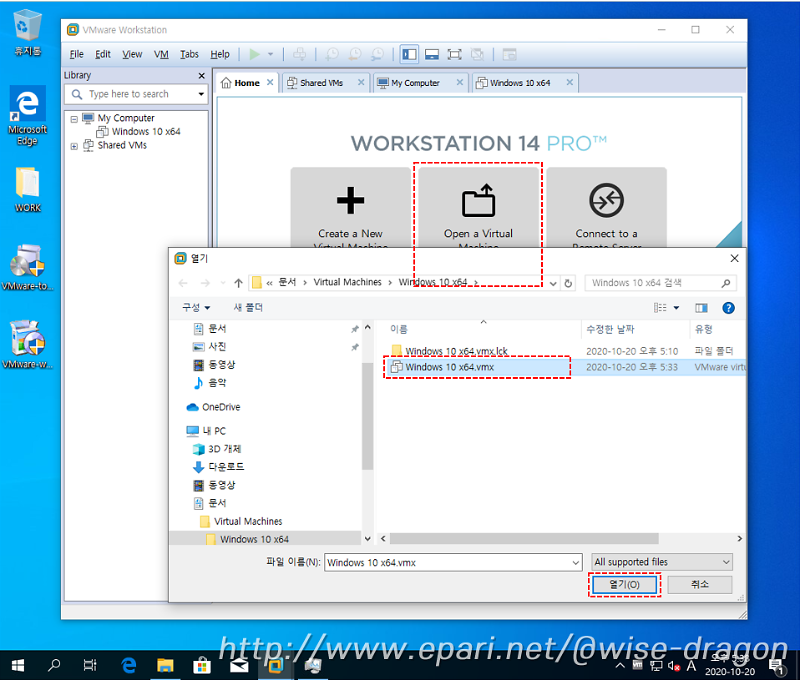
Task: Open the VM menu
Action: (161, 54)
